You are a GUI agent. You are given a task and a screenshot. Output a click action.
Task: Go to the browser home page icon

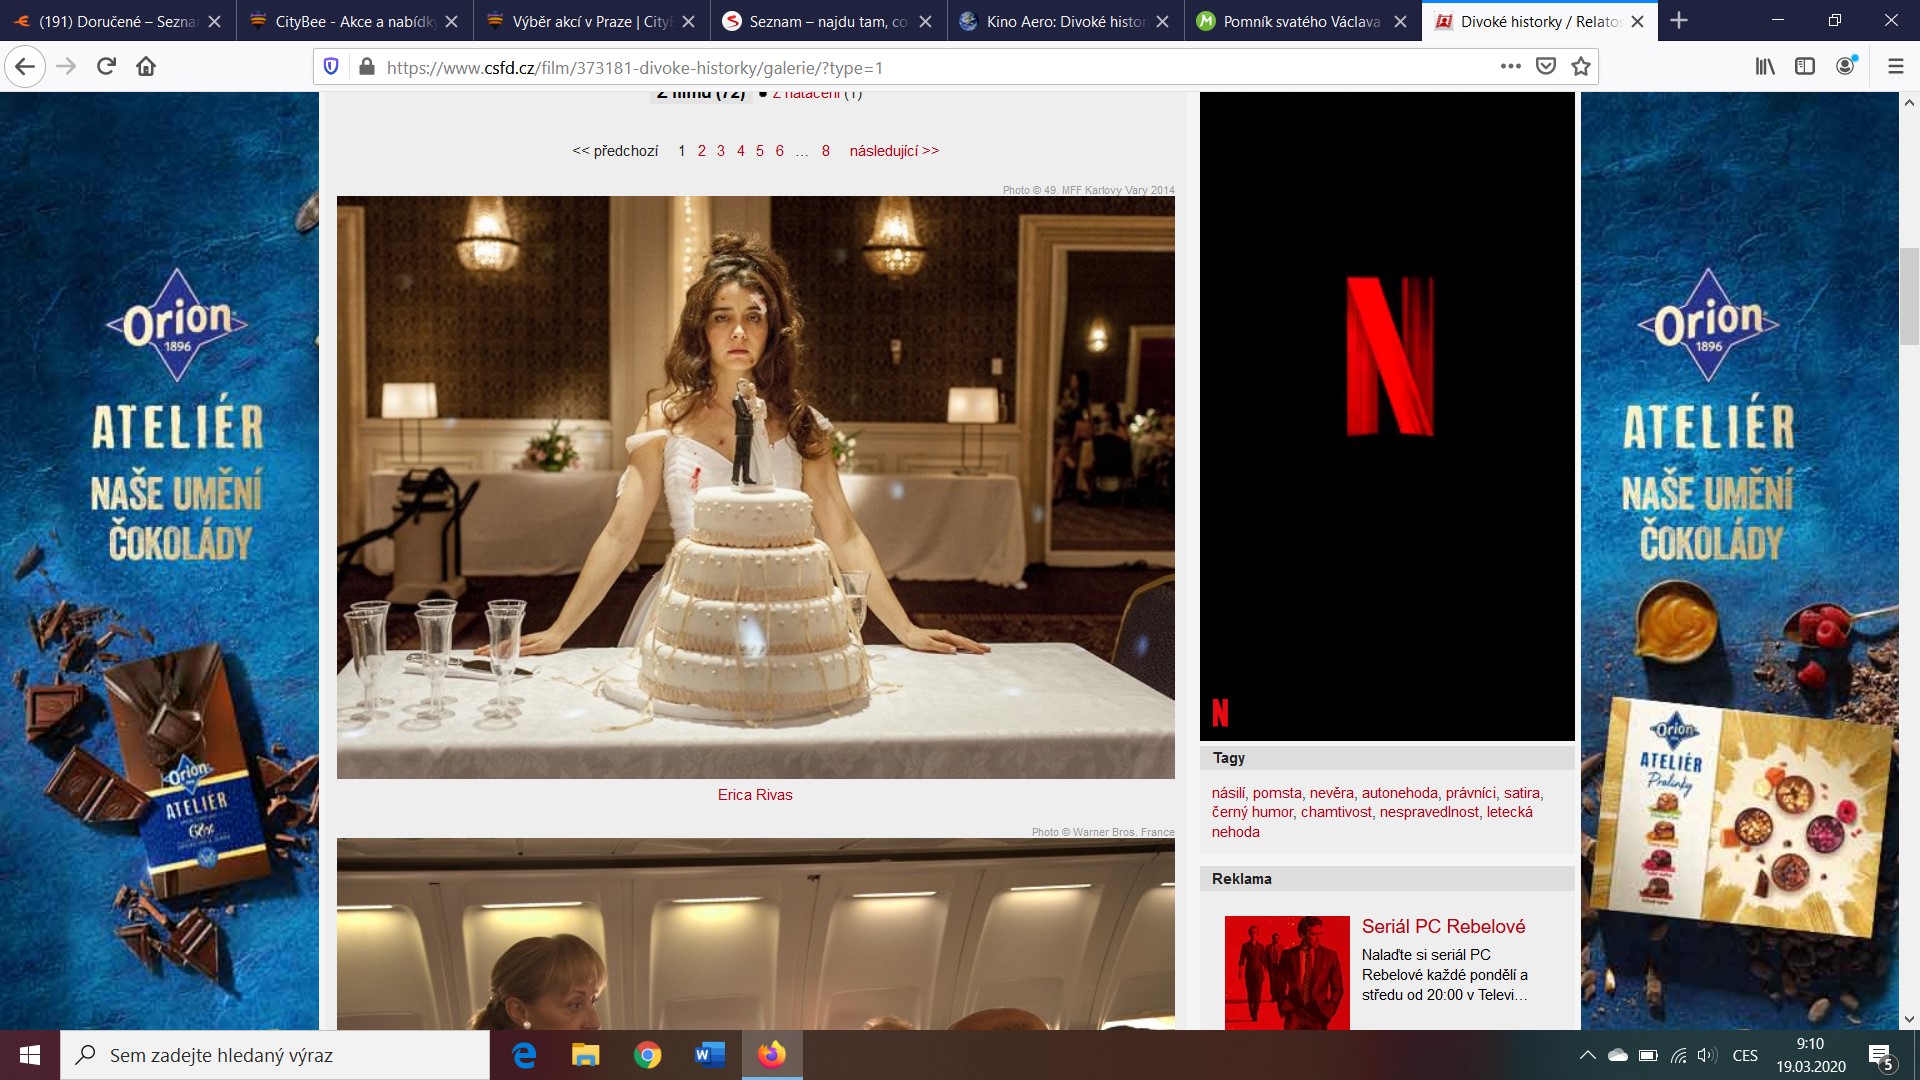[x=146, y=67]
